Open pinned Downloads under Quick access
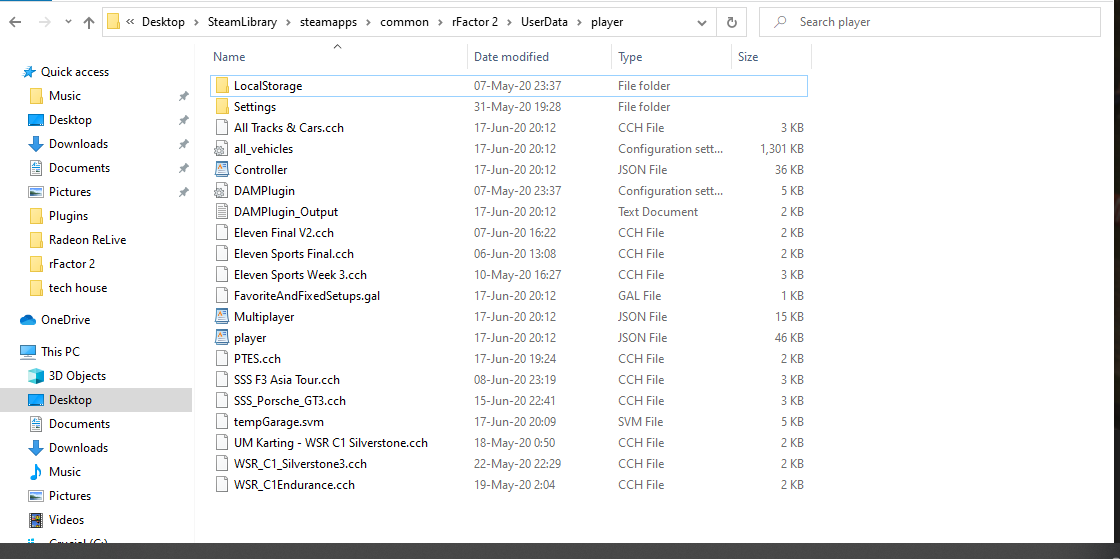 pyautogui.click(x=78, y=143)
